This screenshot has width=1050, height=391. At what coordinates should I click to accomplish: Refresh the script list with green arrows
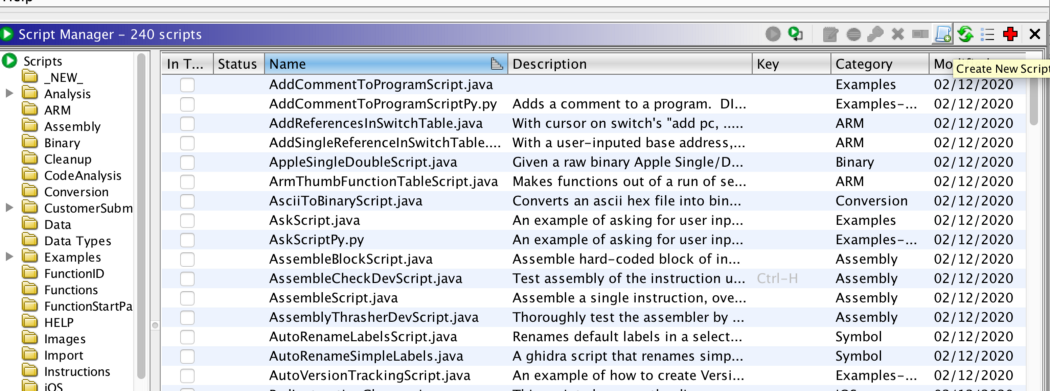[965, 33]
